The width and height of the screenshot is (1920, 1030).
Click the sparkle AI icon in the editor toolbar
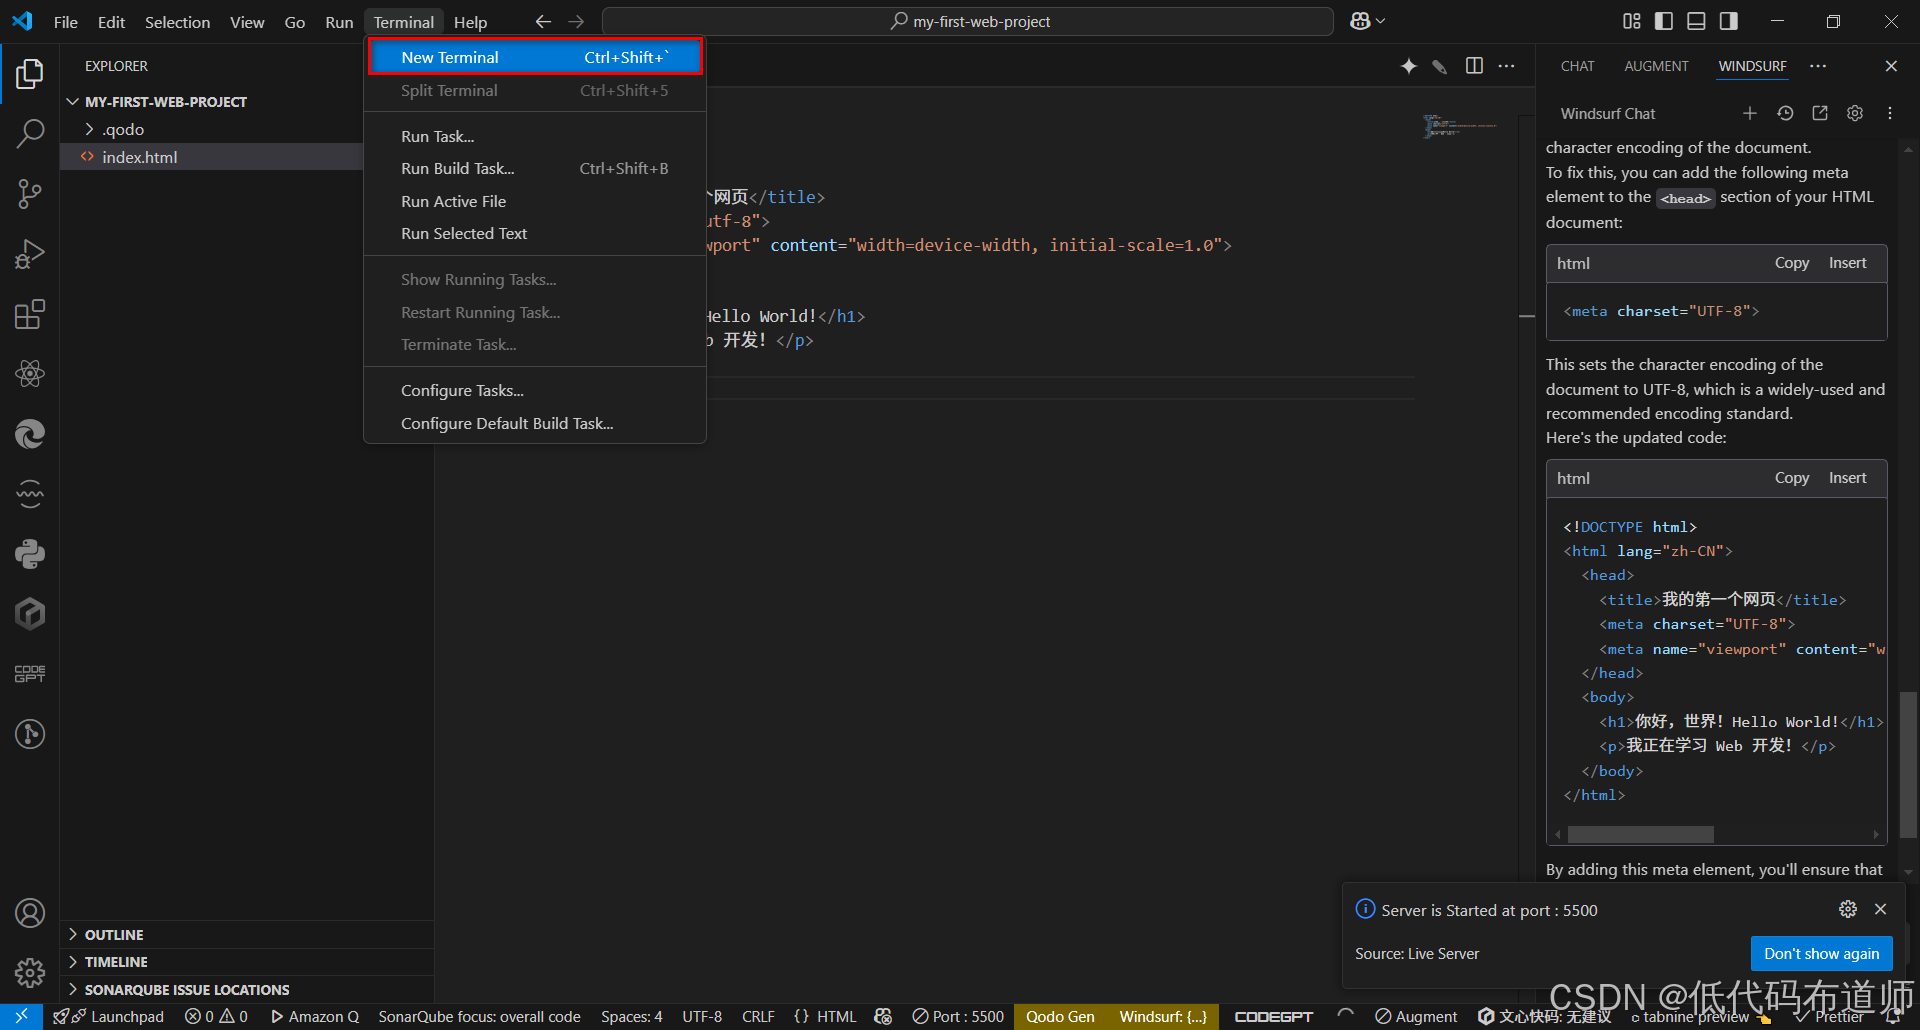[1409, 66]
